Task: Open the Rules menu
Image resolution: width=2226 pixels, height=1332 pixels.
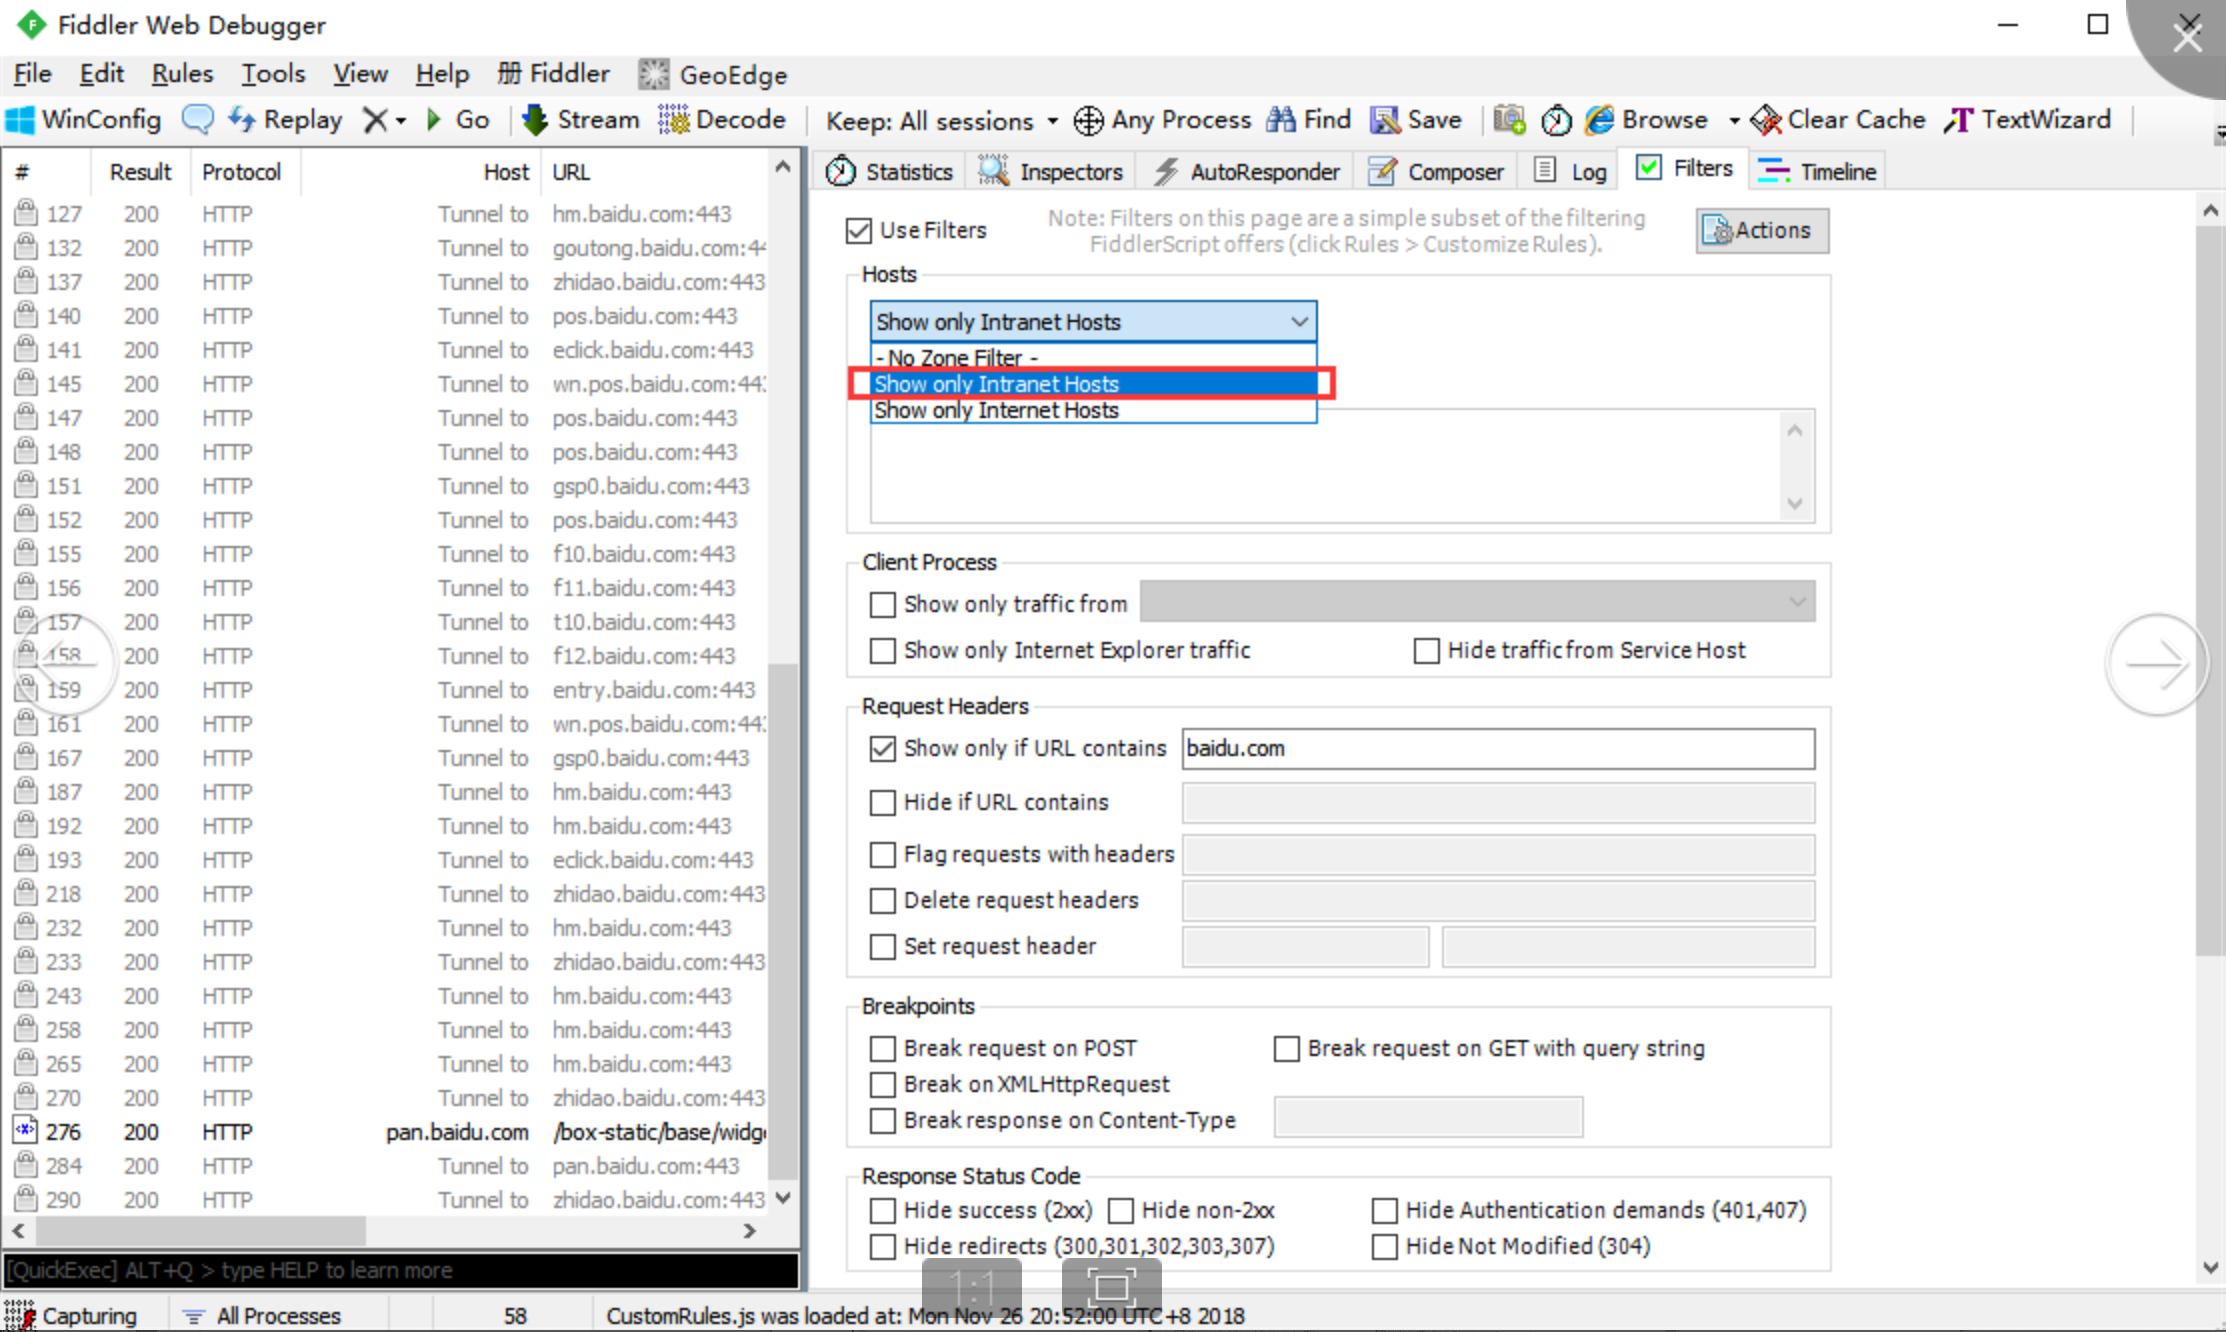Action: tap(182, 74)
